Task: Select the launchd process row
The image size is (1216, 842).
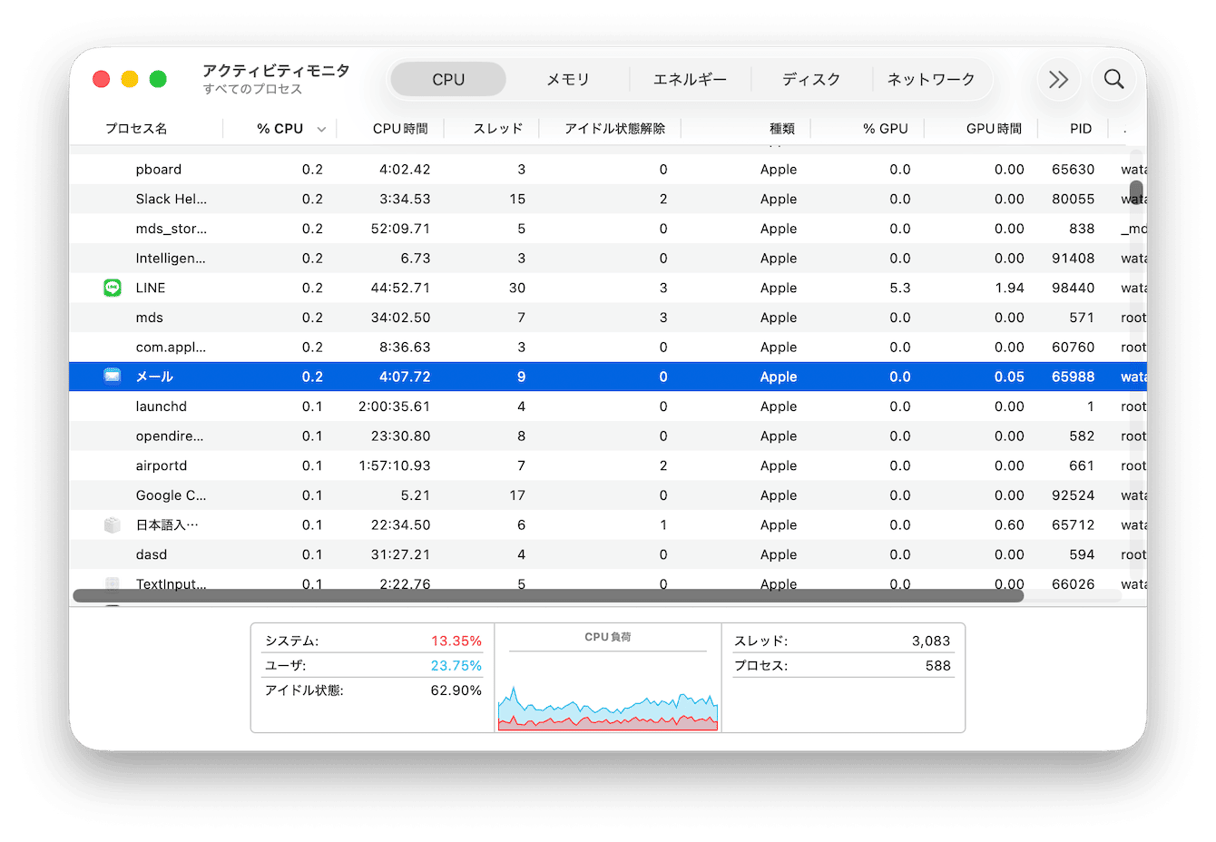Action: tap(300, 406)
